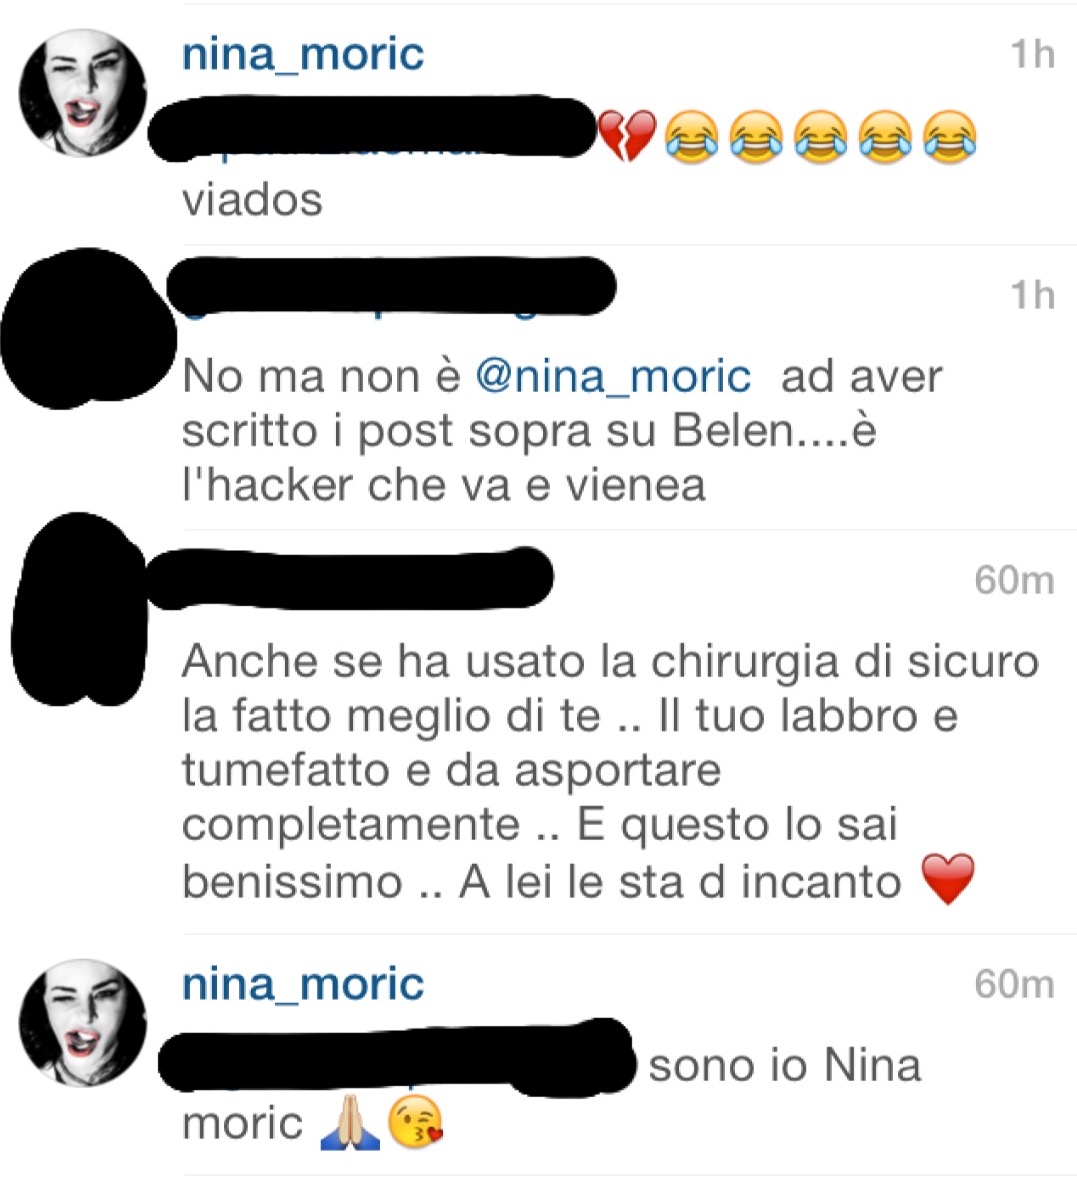Tap the praying hands emoji
The width and height of the screenshot is (1077, 1184).
point(350,1123)
